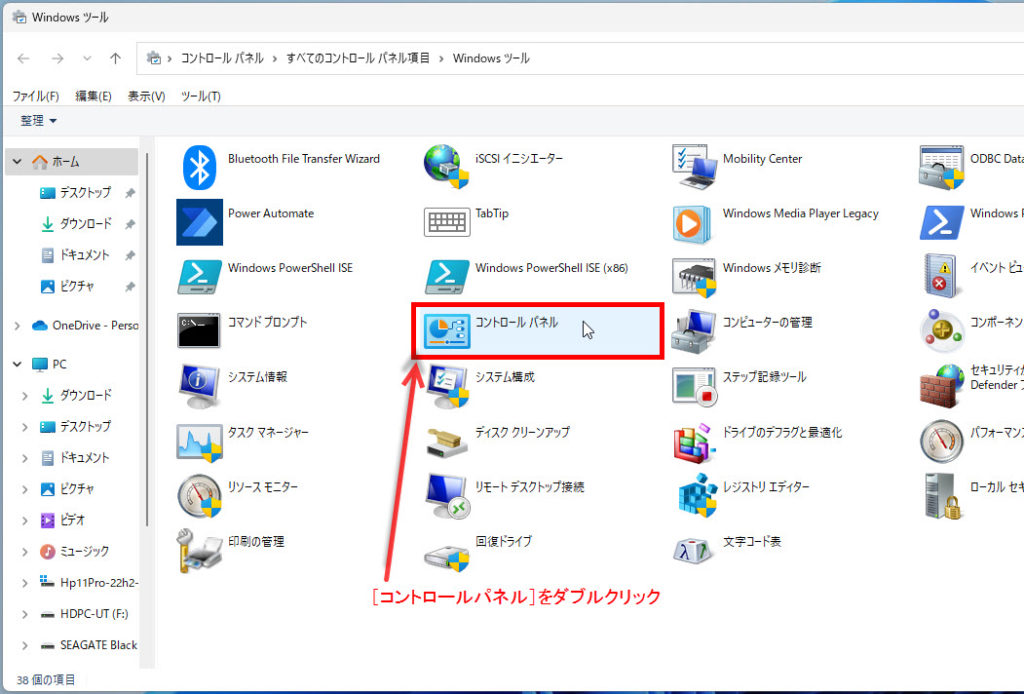Viewport: 1024px width, 694px height.
Task: Expand the OneDrive tree node
Action: click(17, 326)
